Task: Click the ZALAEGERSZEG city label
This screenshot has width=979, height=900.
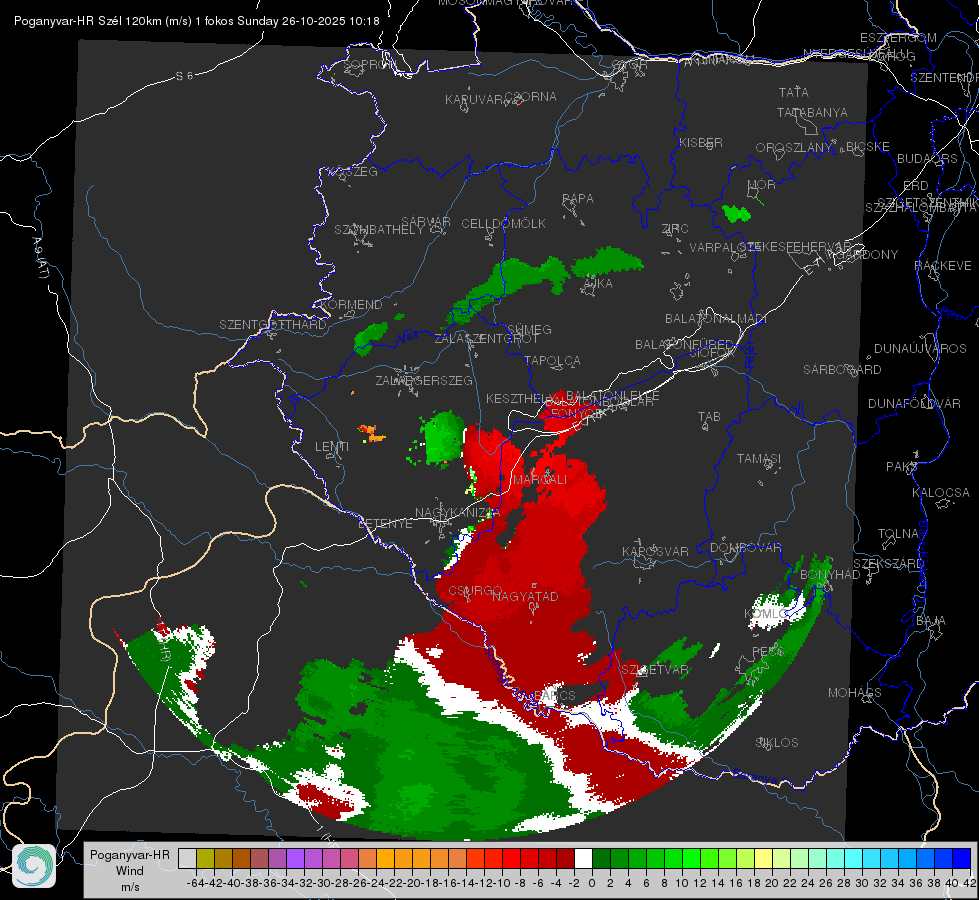Action: (x=424, y=380)
